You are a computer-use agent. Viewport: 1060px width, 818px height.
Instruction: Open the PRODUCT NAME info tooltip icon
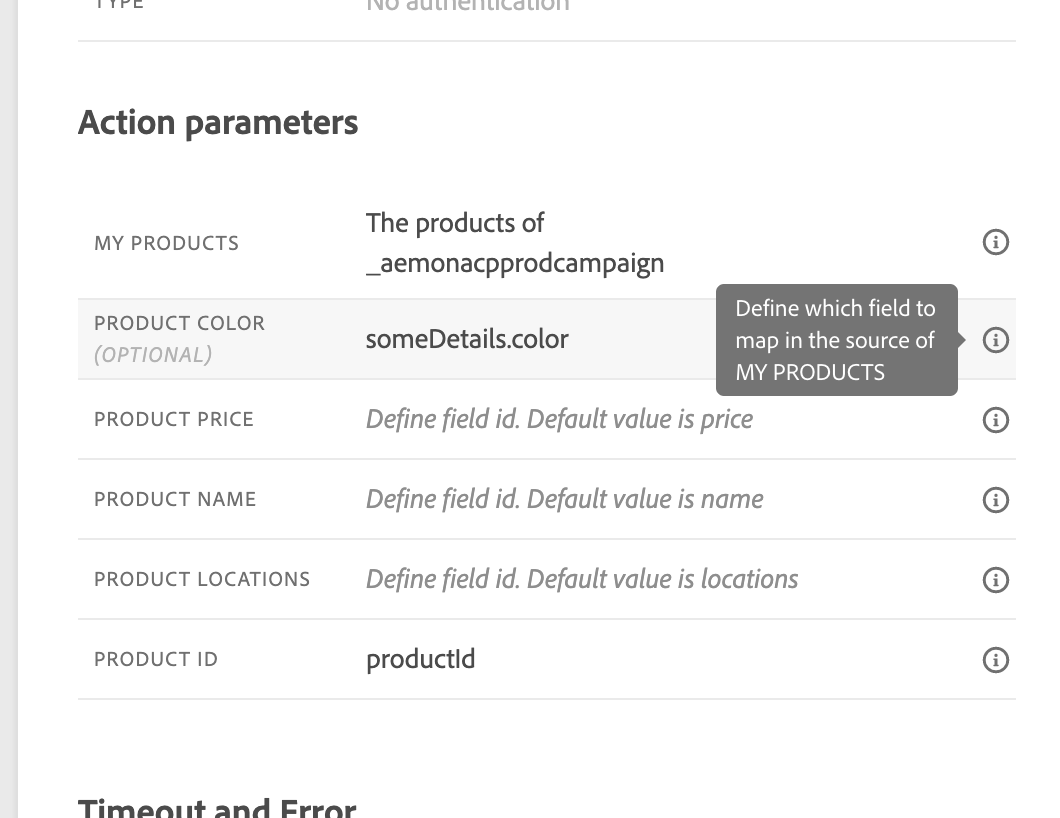(x=995, y=500)
